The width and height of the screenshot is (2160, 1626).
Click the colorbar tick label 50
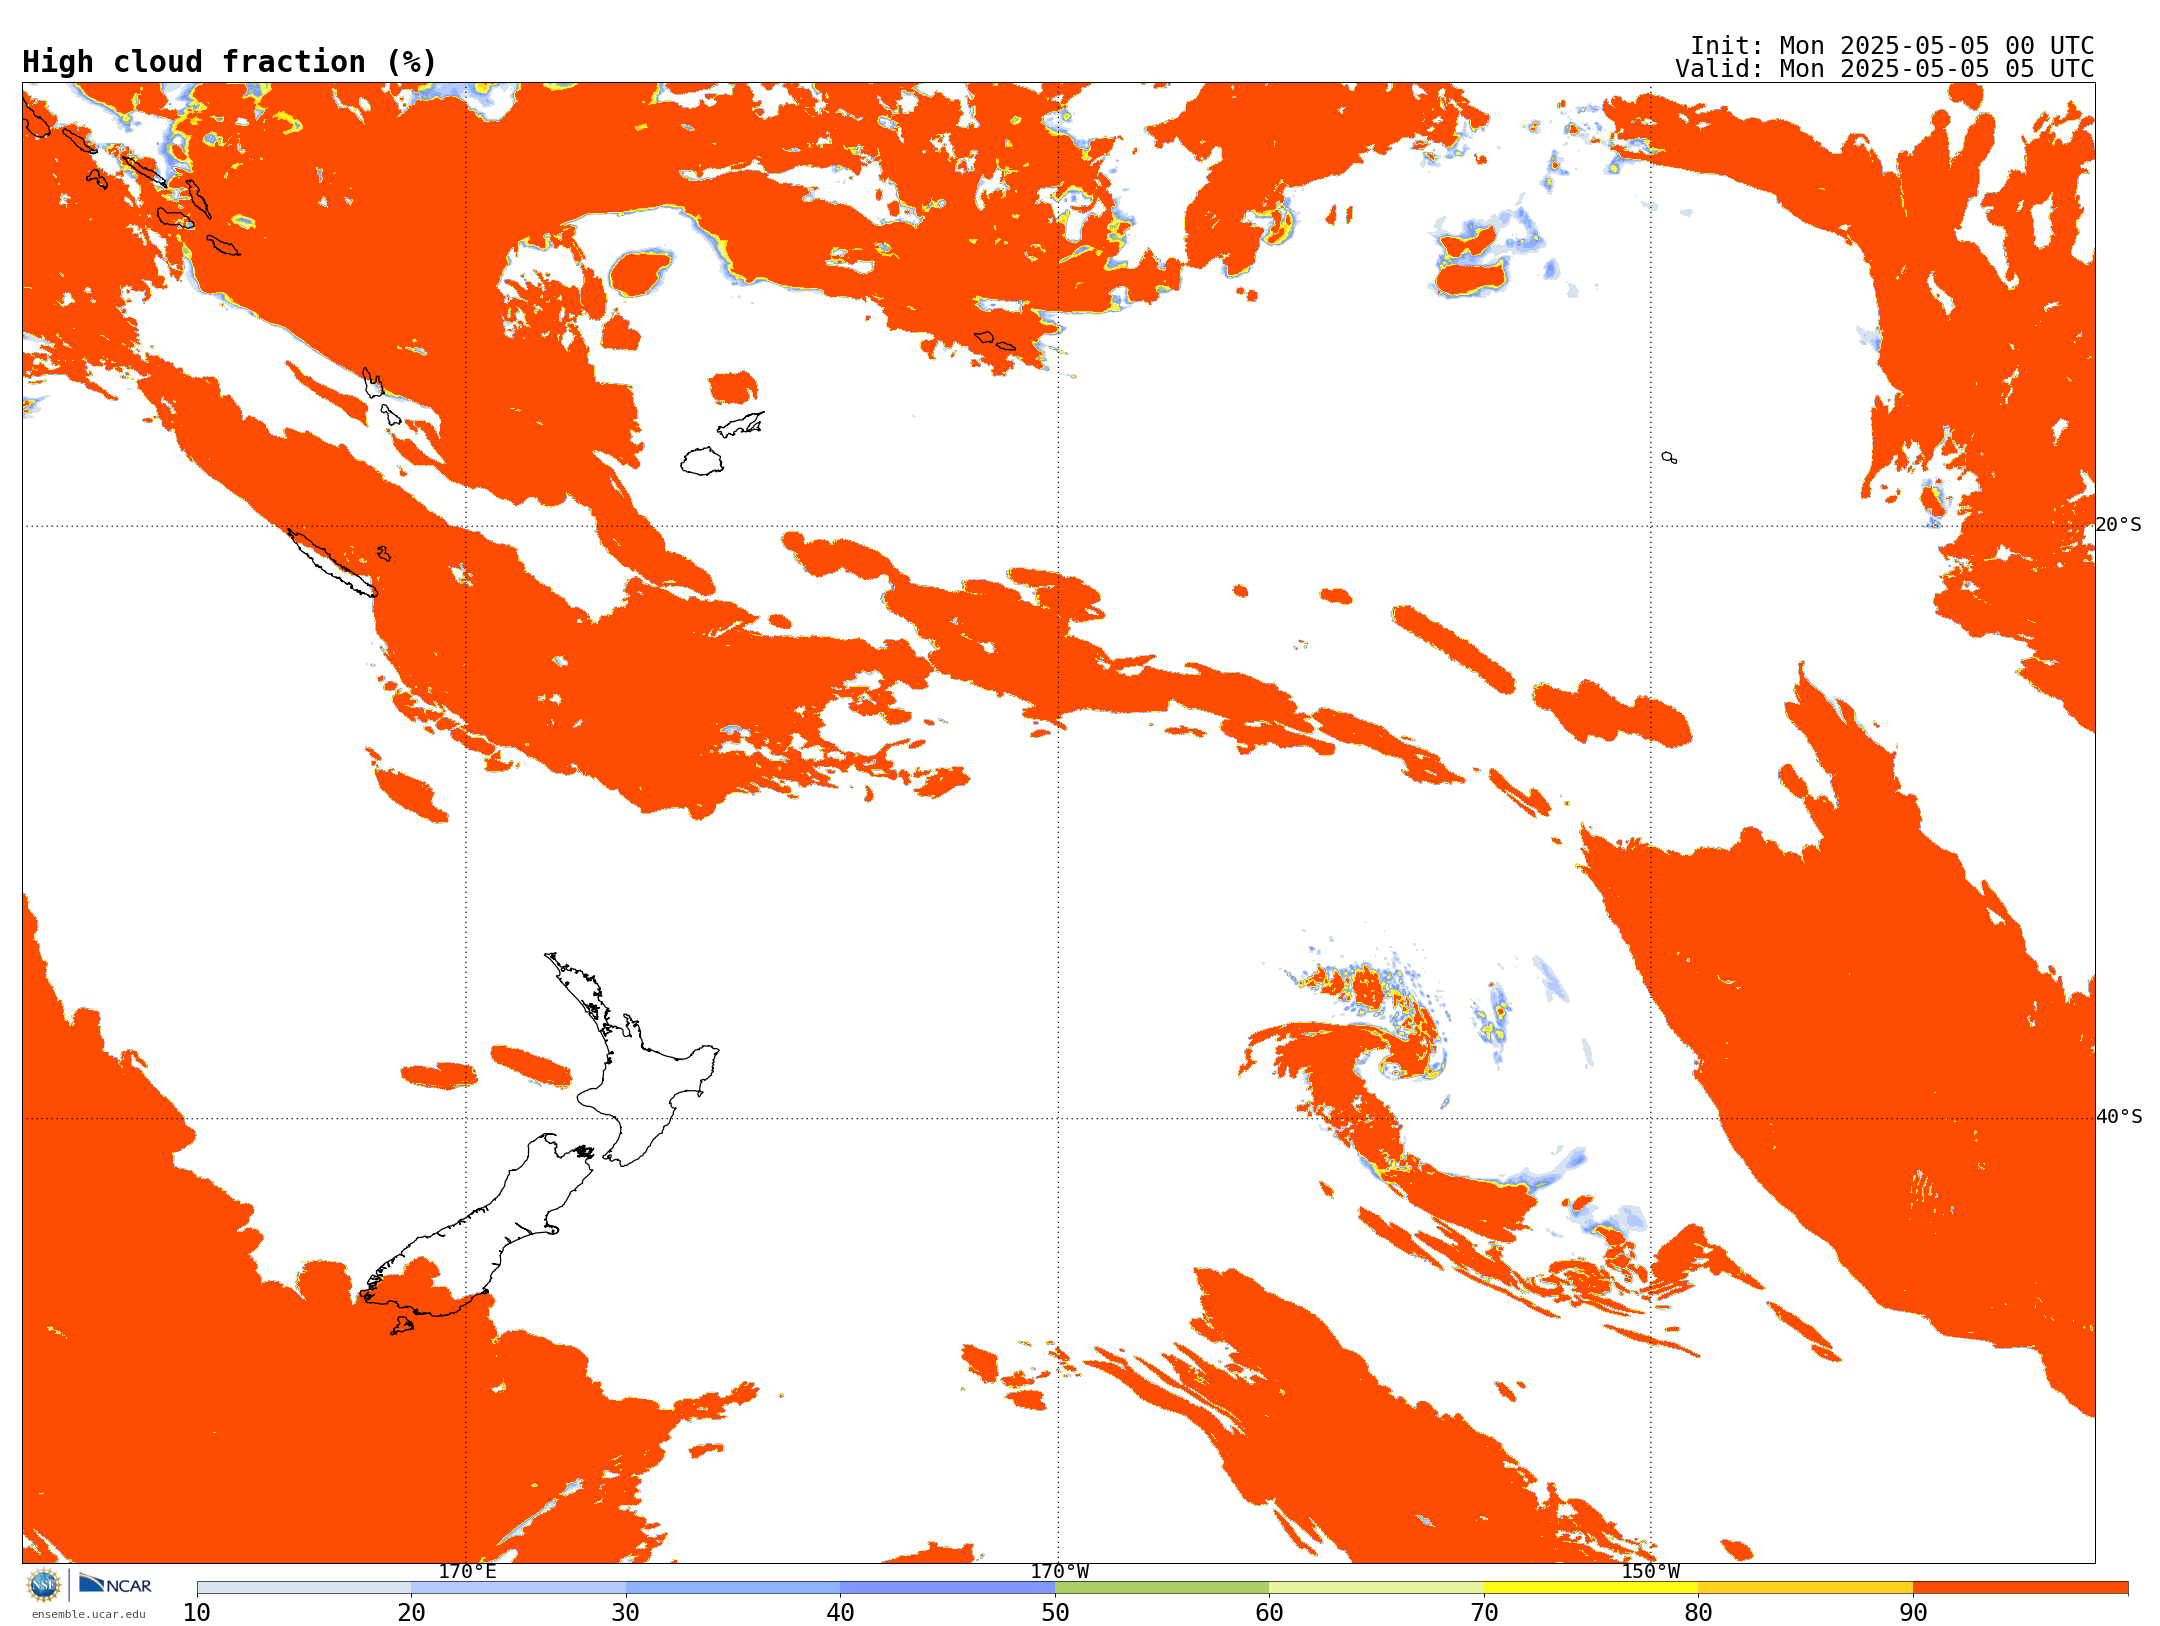(x=1055, y=1613)
